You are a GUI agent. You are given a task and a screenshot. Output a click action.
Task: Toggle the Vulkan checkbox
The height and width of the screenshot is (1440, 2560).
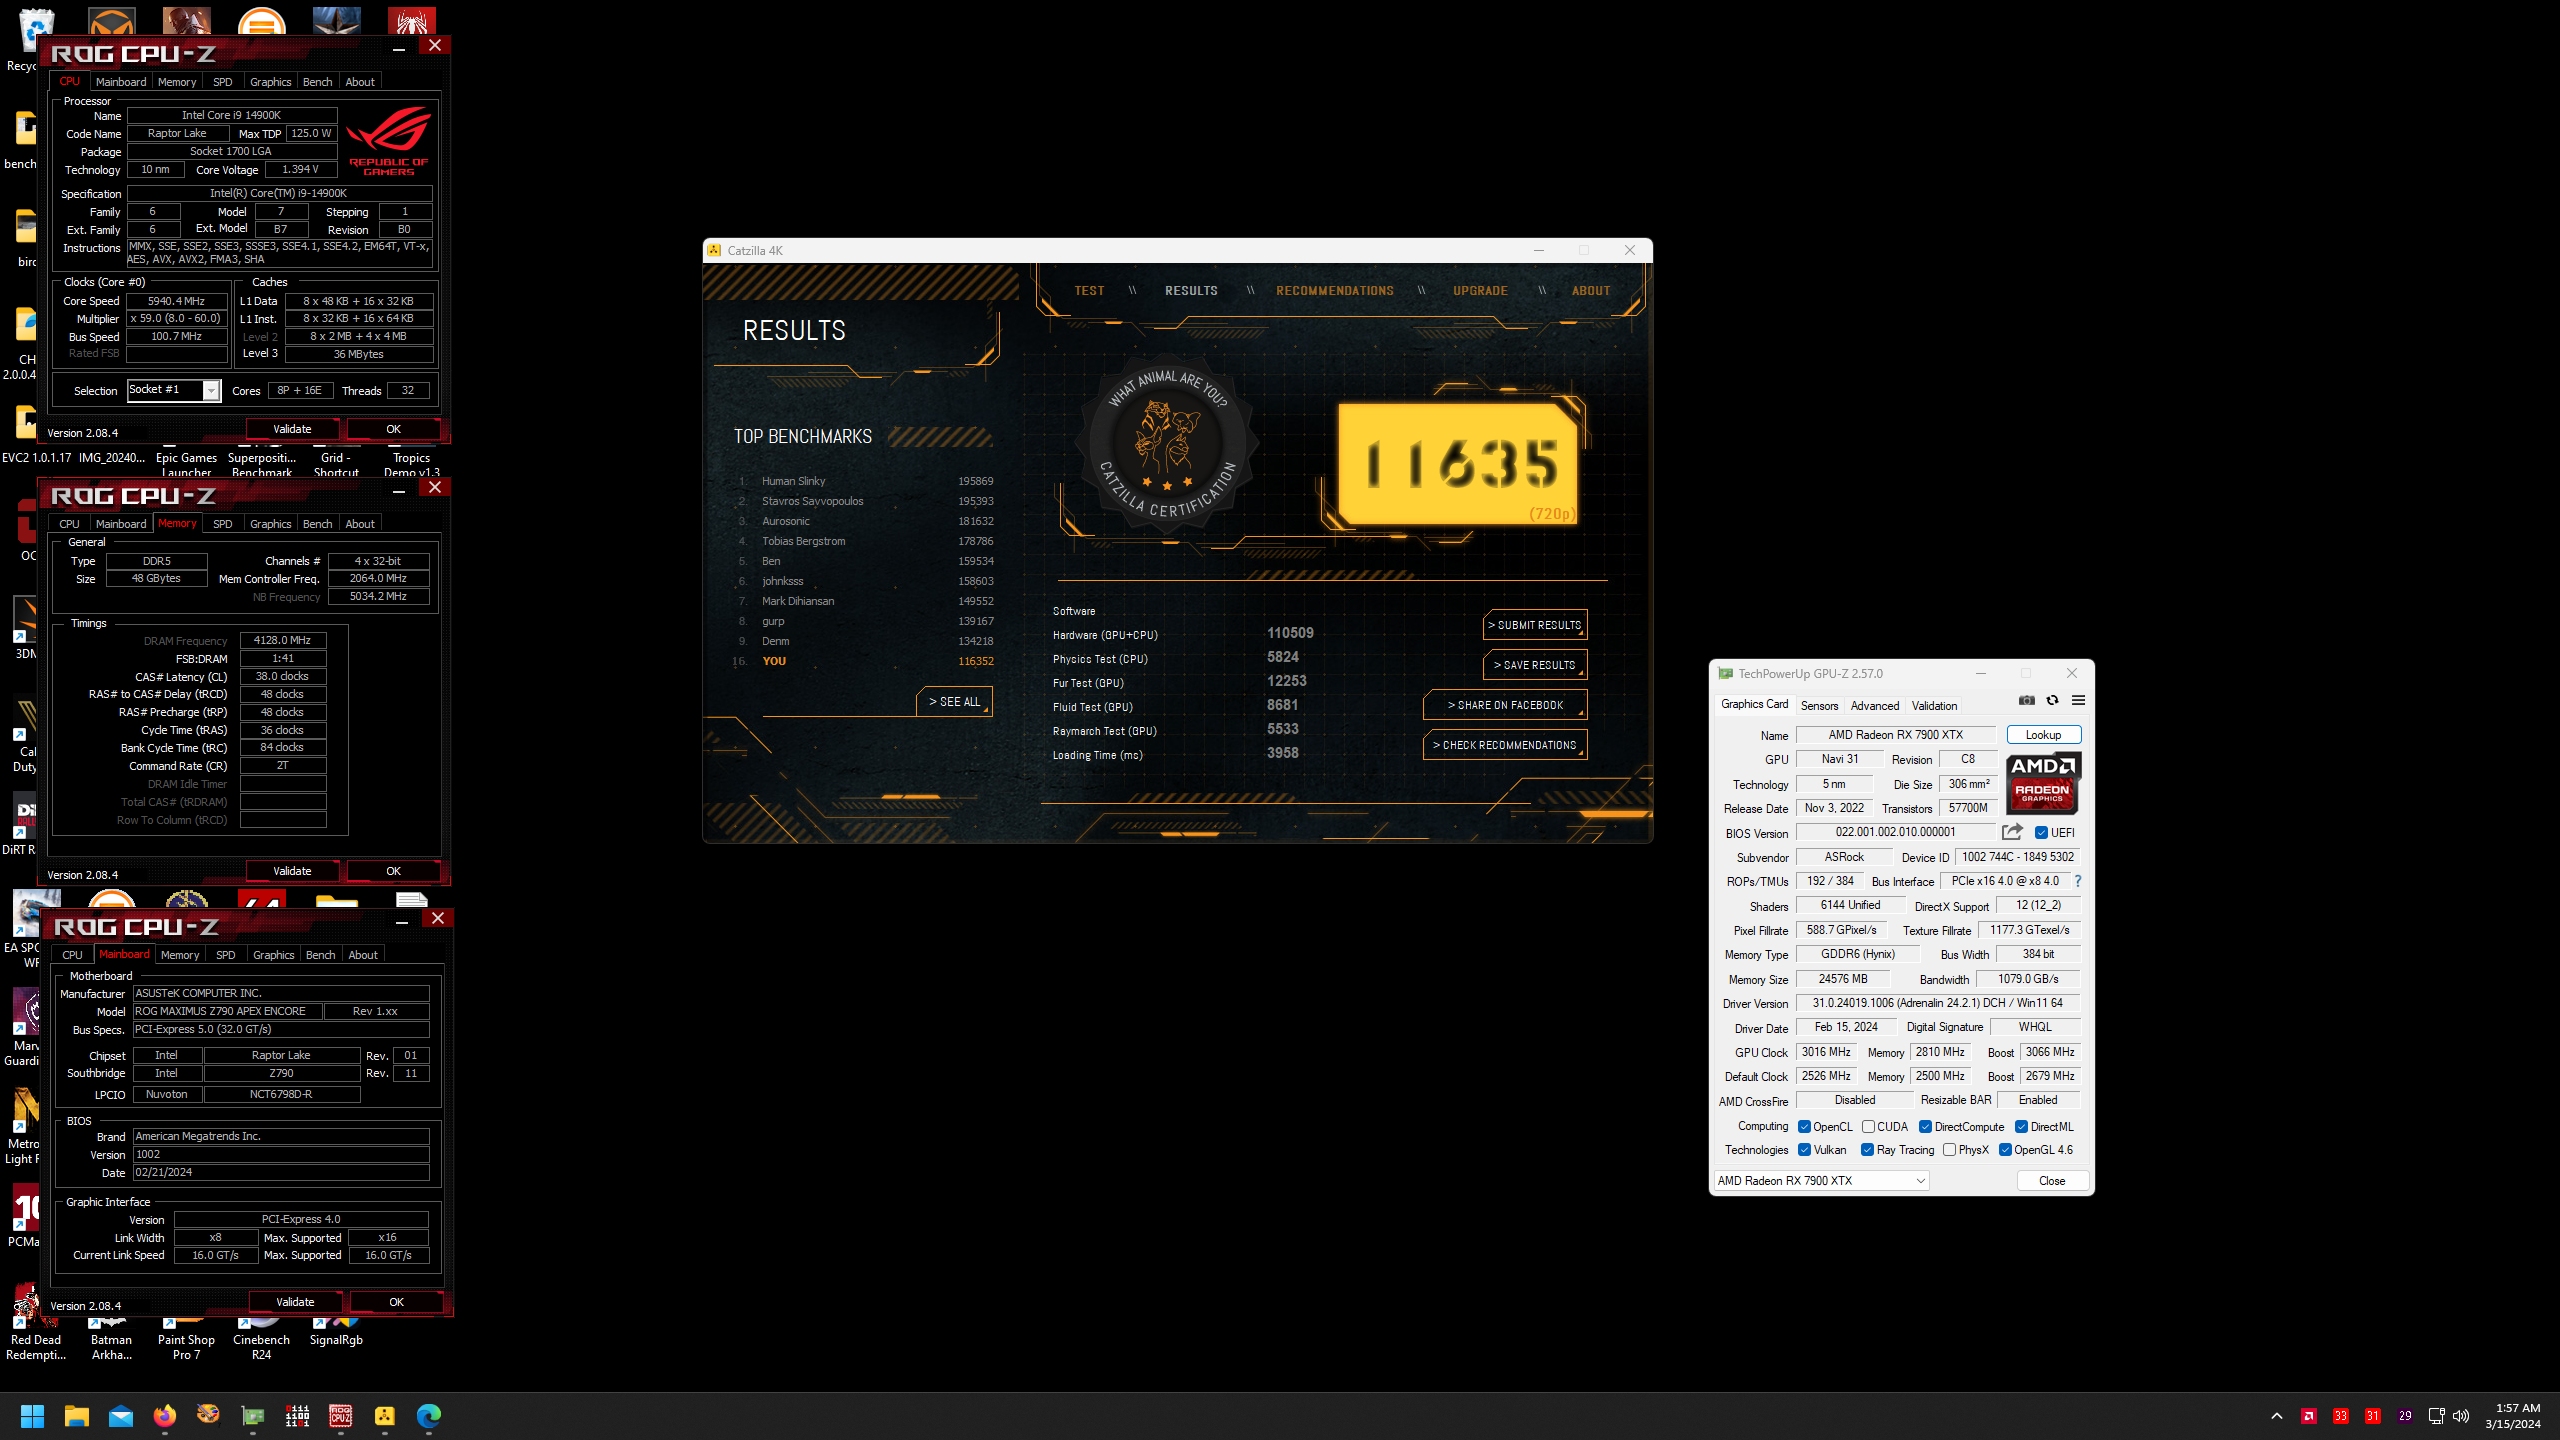click(x=1804, y=1150)
